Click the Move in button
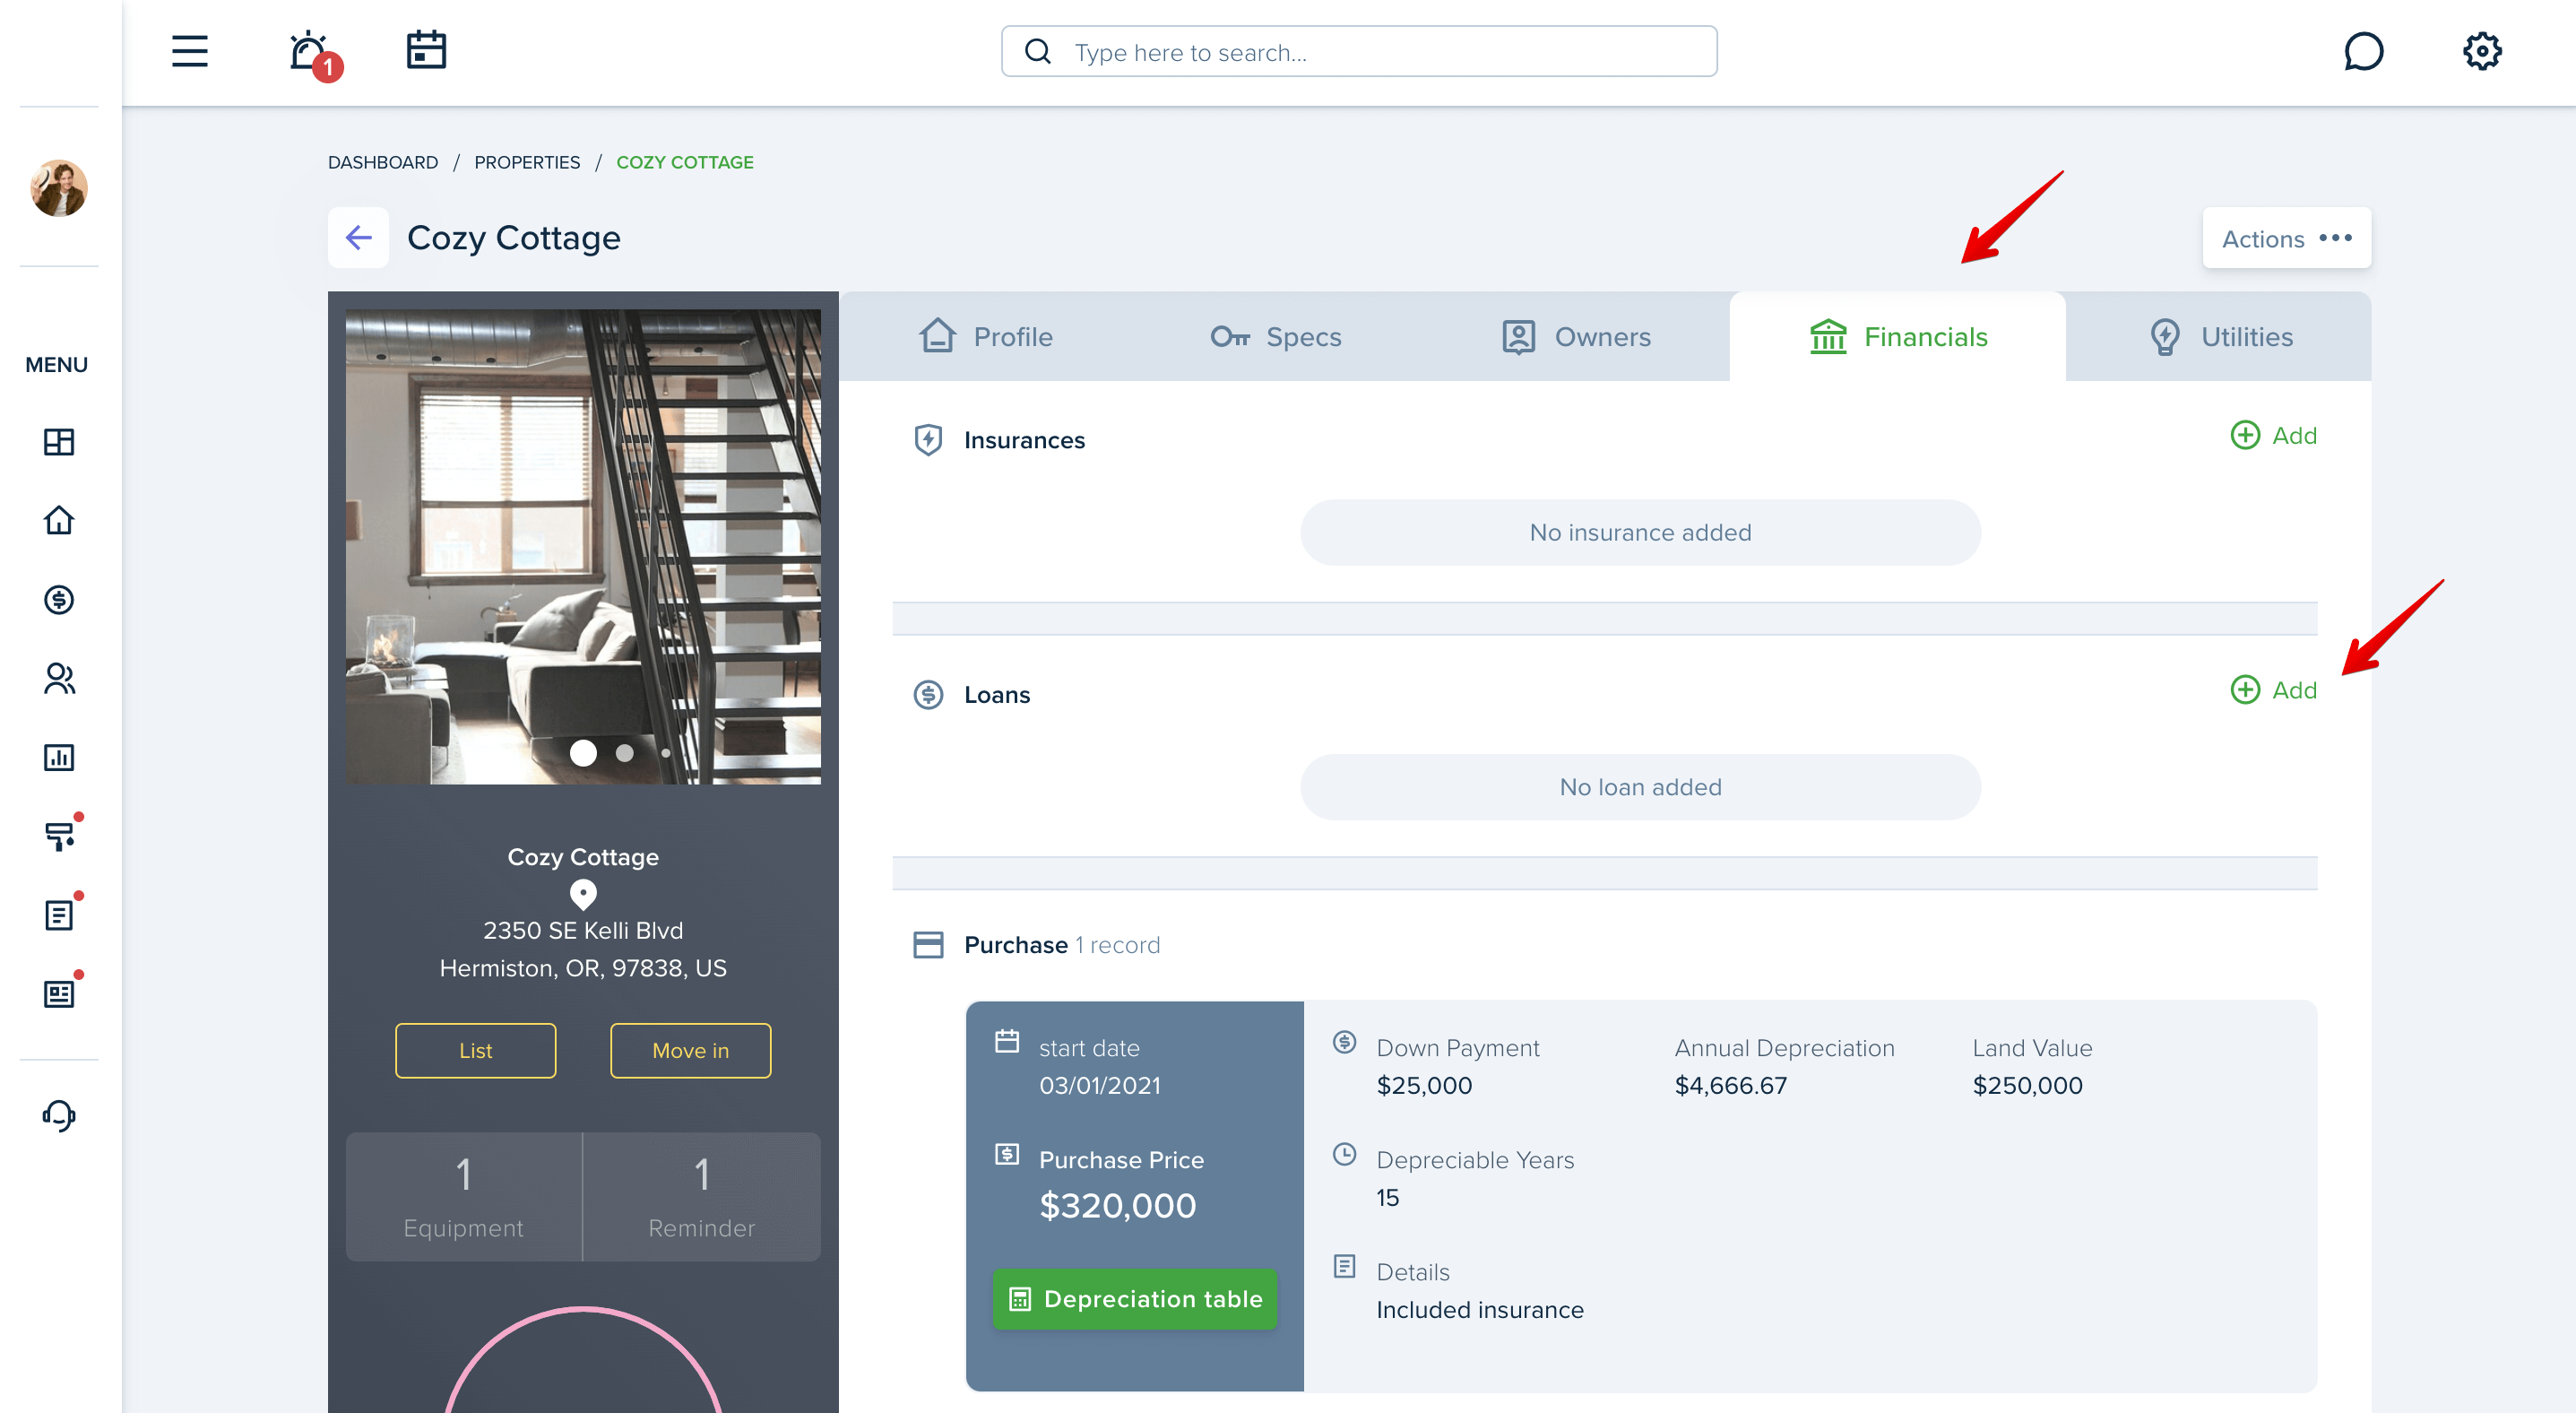The height and width of the screenshot is (1413, 2576). coord(690,1050)
